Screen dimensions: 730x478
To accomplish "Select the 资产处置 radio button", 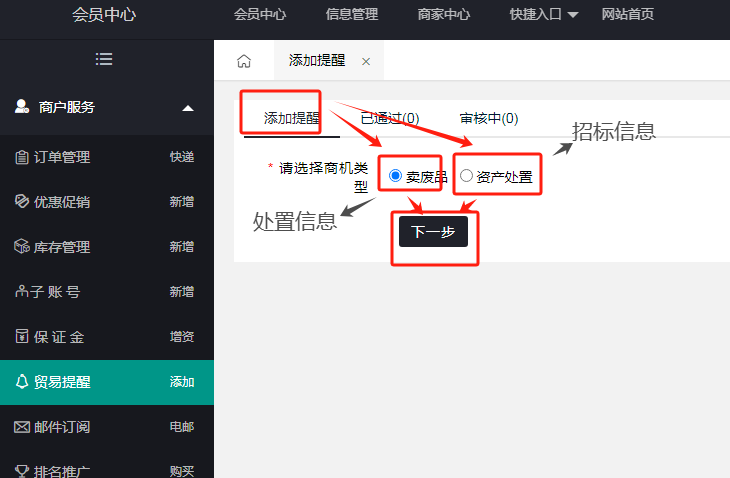I will click(x=466, y=176).
